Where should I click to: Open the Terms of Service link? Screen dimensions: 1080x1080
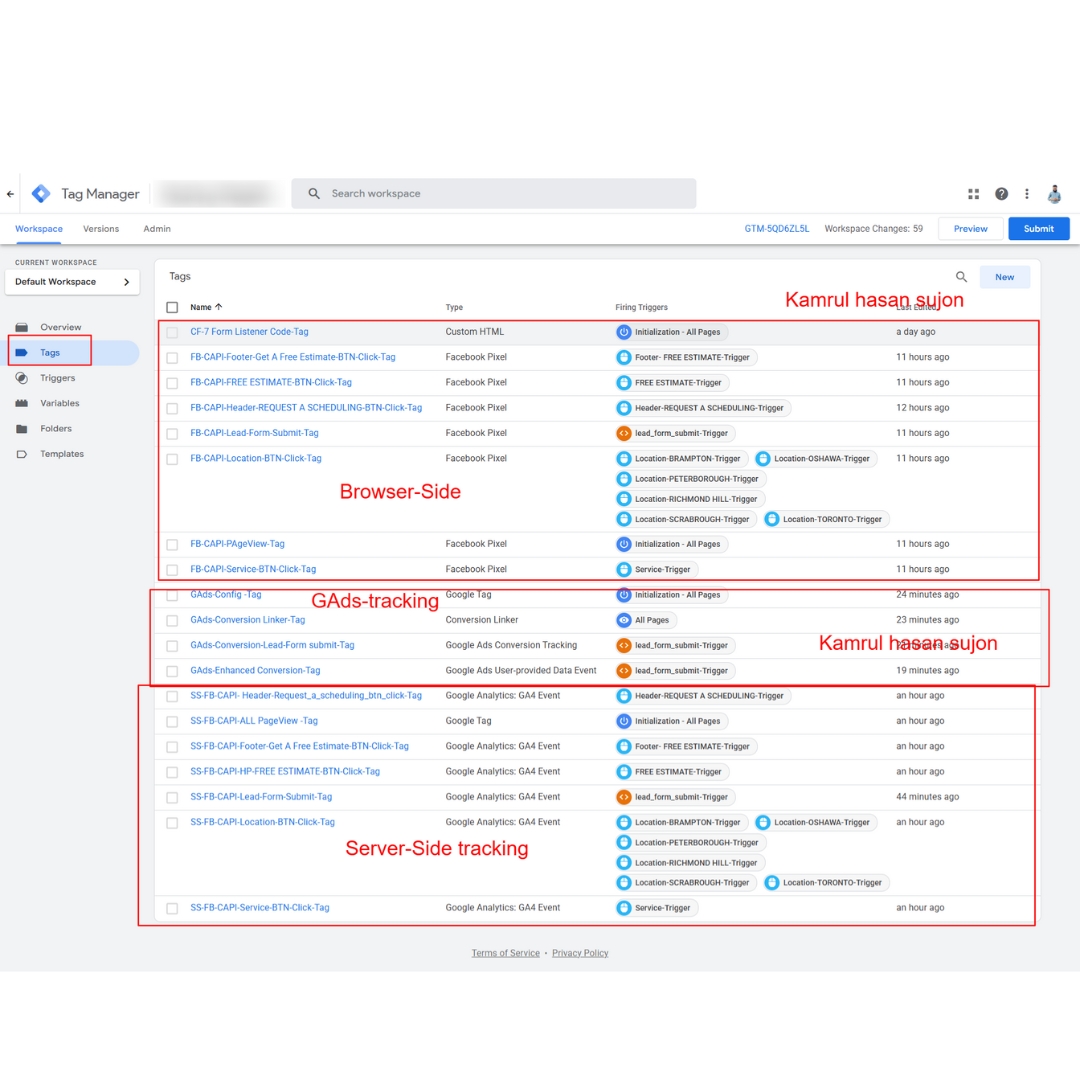pyautogui.click(x=506, y=953)
